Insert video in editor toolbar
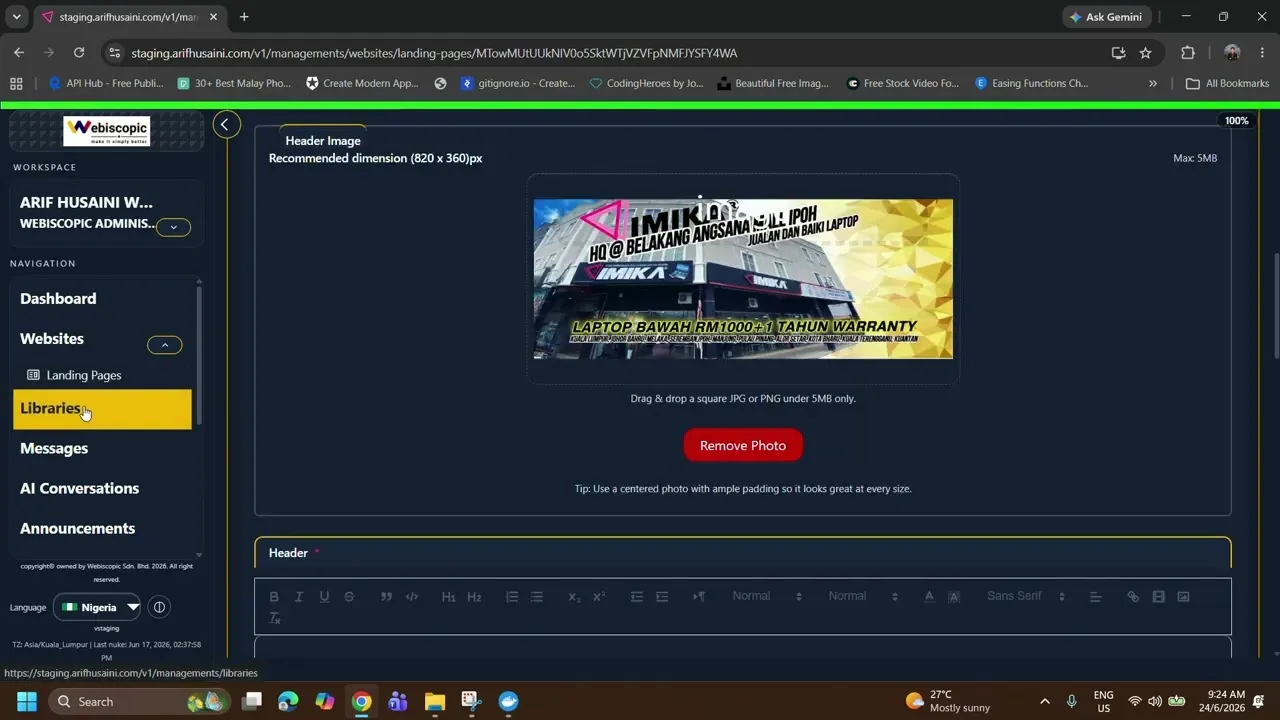 pyautogui.click(x=1158, y=597)
